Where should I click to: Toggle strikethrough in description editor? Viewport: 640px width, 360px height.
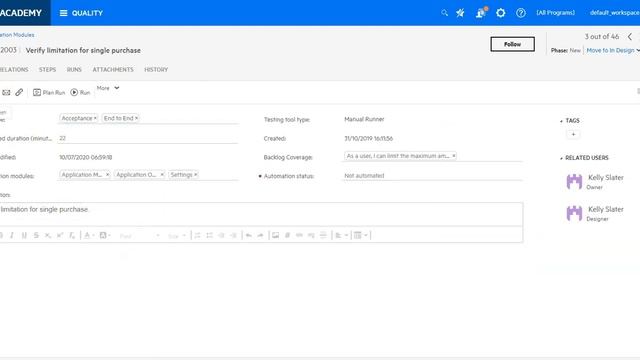36,236
